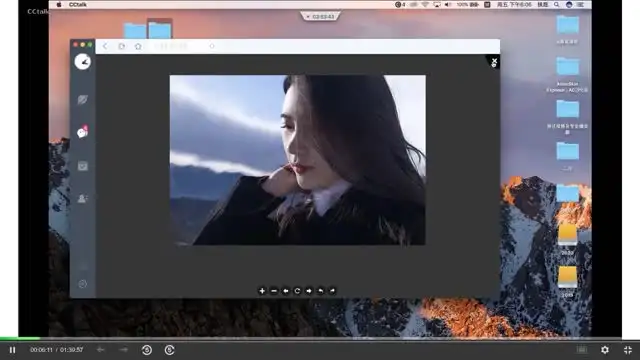The width and height of the screenshot is (640, 360).
Task: Go home with the house icon
Action: tap(138, 46)
